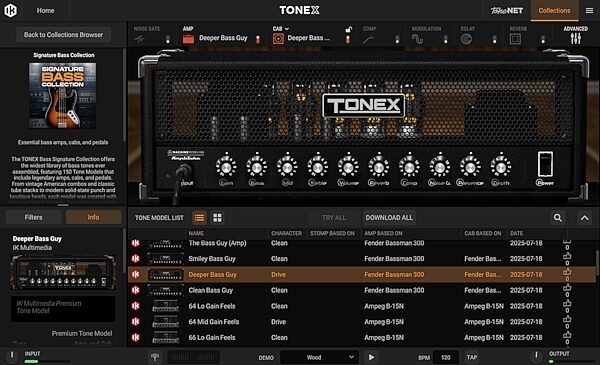Open the Filters tab

click(34, 217)
